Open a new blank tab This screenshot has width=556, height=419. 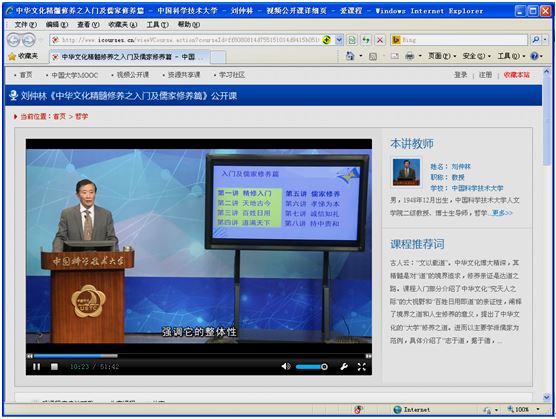(218, 57)
